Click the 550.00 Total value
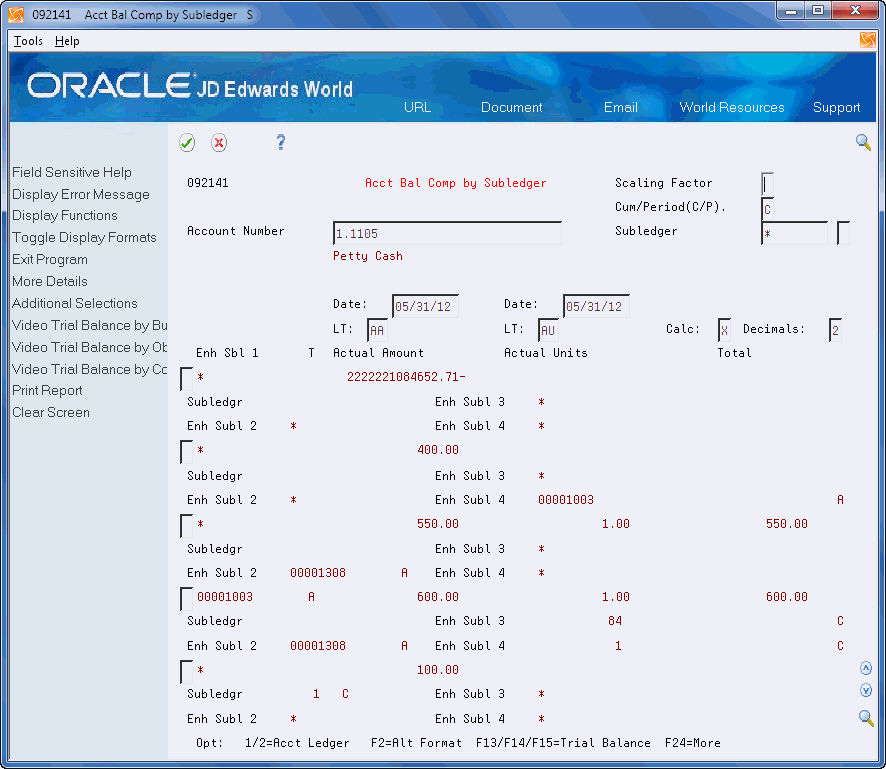 tap(787, 524)
